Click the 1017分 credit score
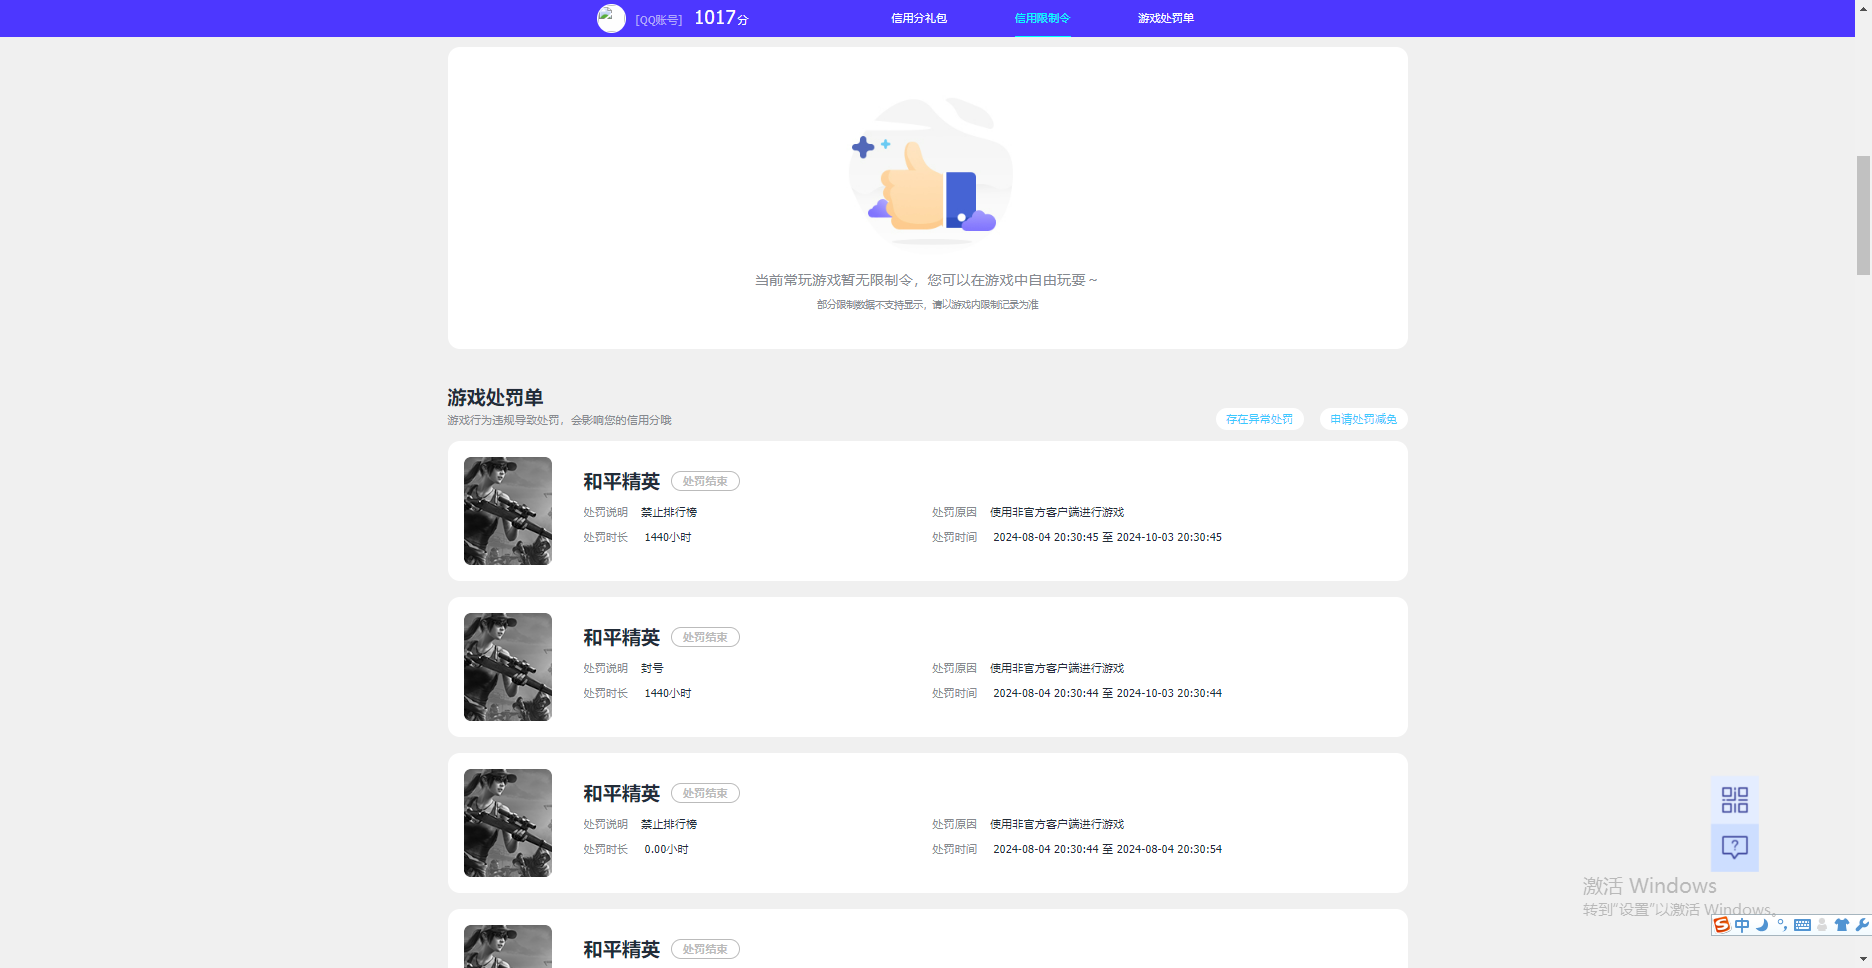The height and width of the screenshot is (968, 1872). tap(721, 18)
